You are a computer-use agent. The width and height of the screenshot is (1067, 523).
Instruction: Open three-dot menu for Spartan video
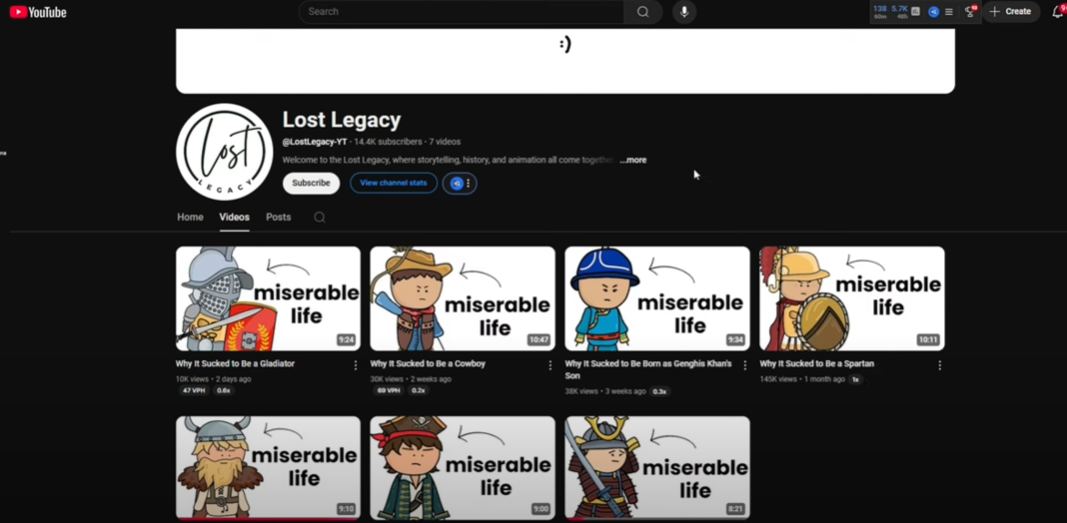pyautogui.click(x=939, y=365)
